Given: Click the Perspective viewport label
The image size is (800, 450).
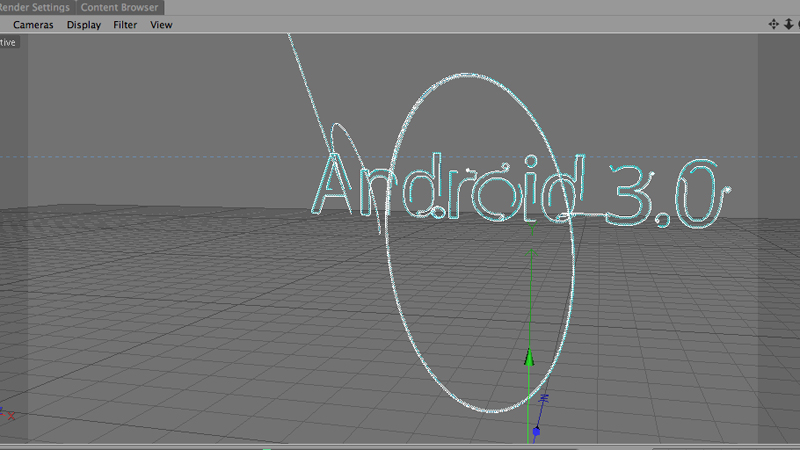Looking at the screenshot, I should [x=9, y=42].
